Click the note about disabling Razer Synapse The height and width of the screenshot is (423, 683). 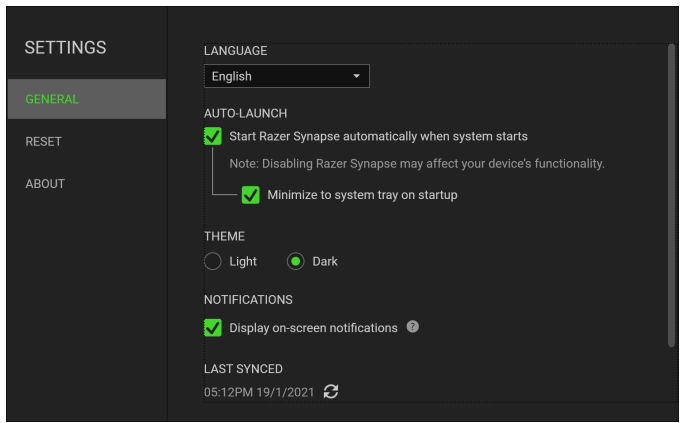point(417,163)
